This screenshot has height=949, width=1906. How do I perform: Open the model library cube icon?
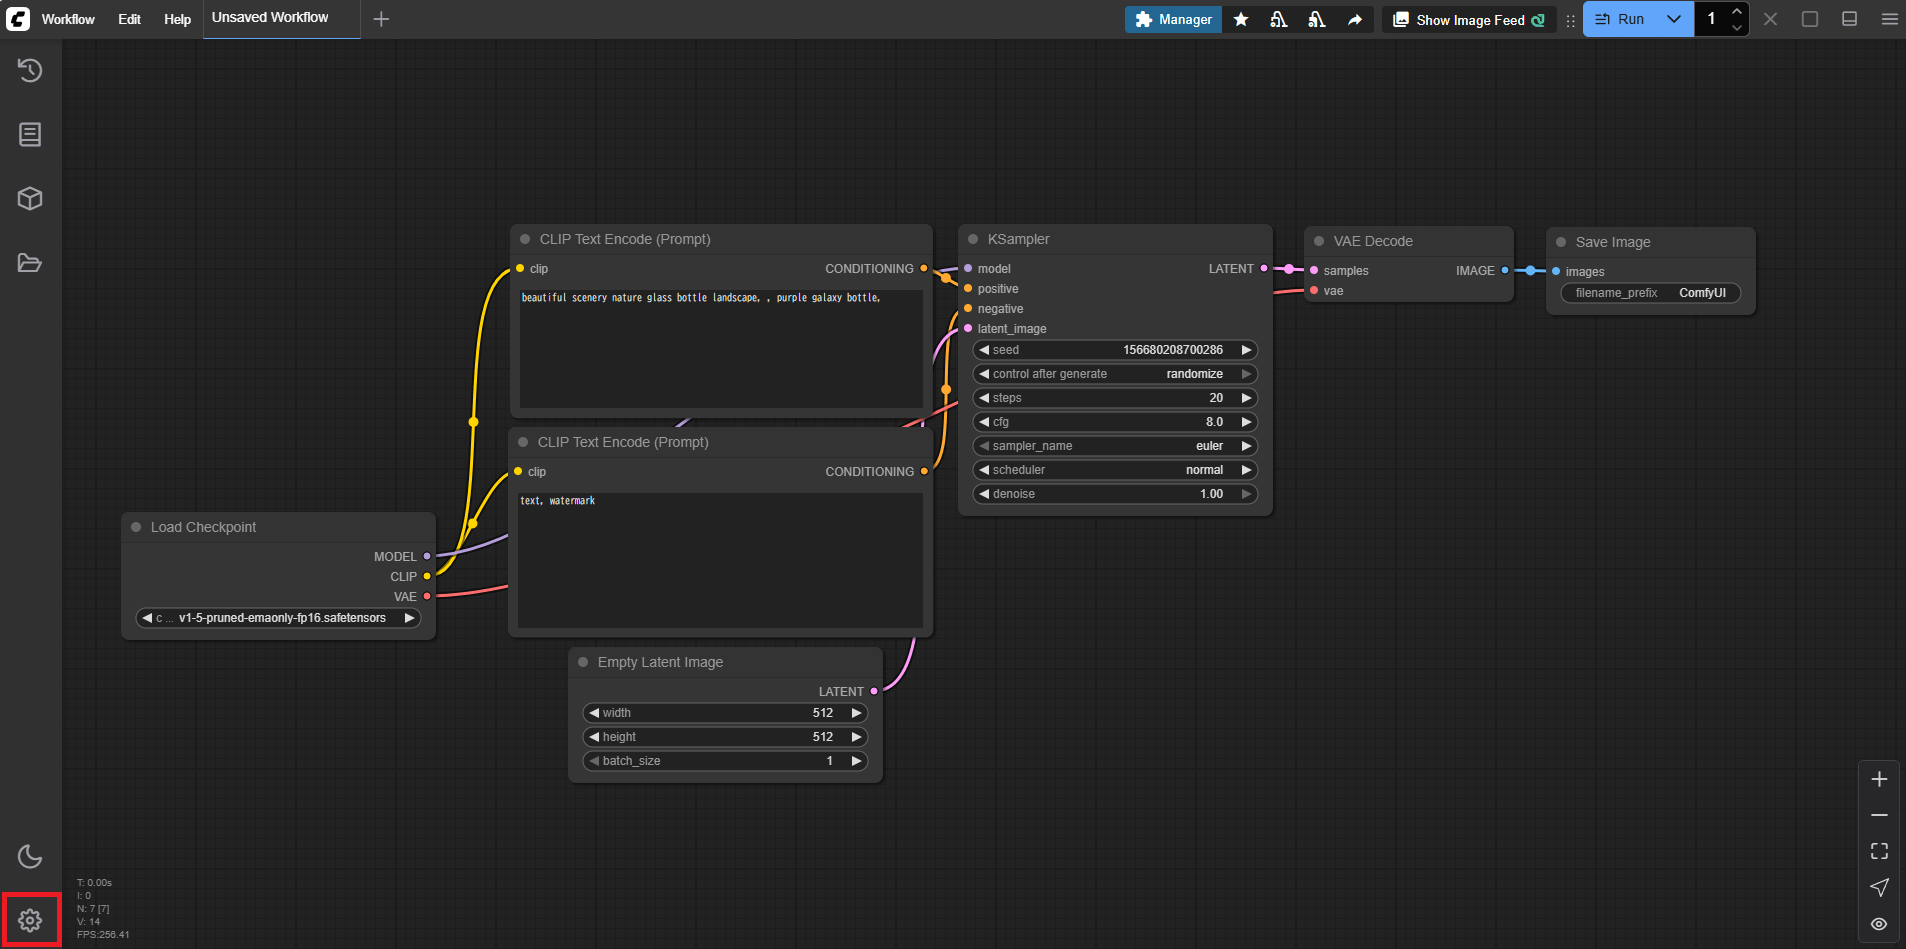30,199
